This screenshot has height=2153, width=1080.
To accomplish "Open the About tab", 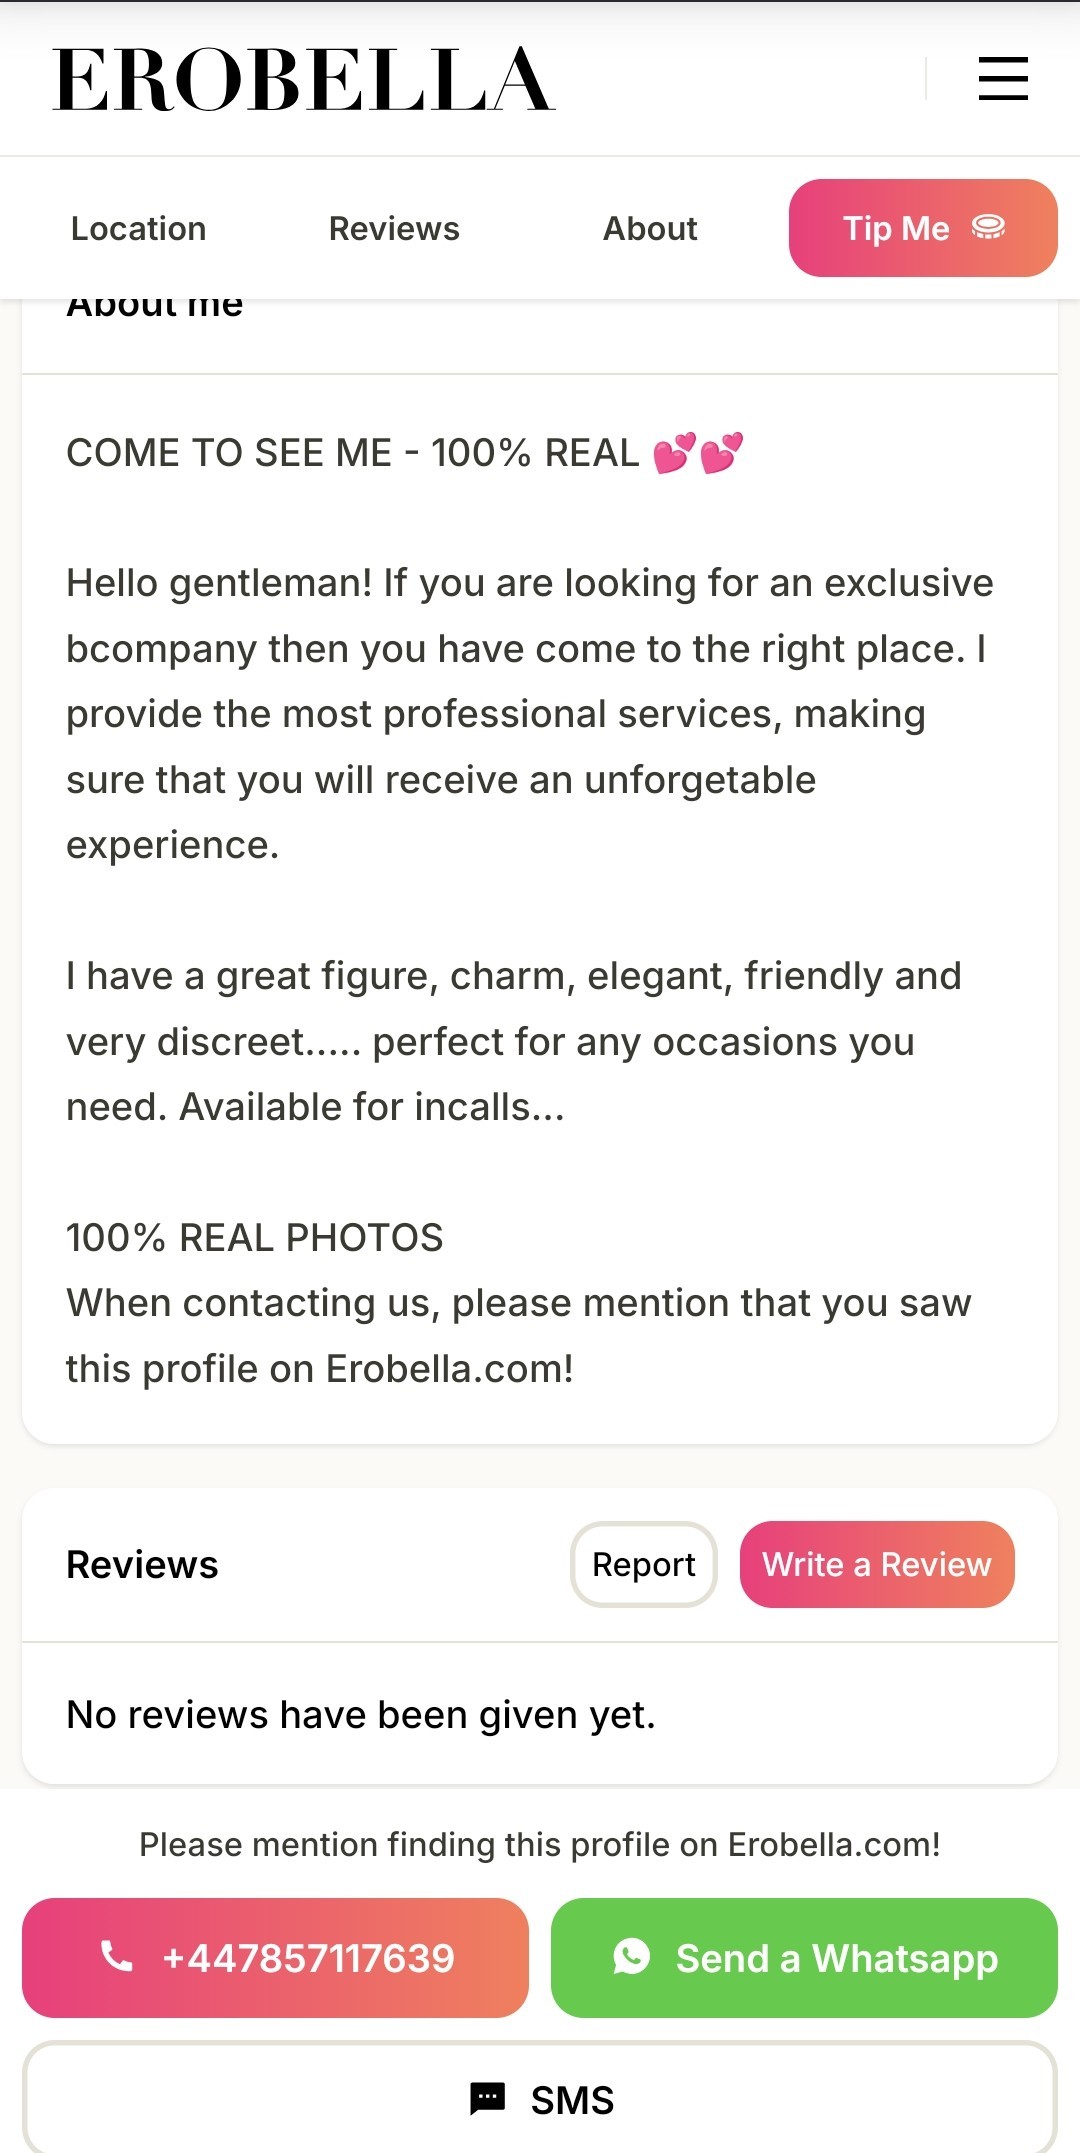I will (650, 229).
